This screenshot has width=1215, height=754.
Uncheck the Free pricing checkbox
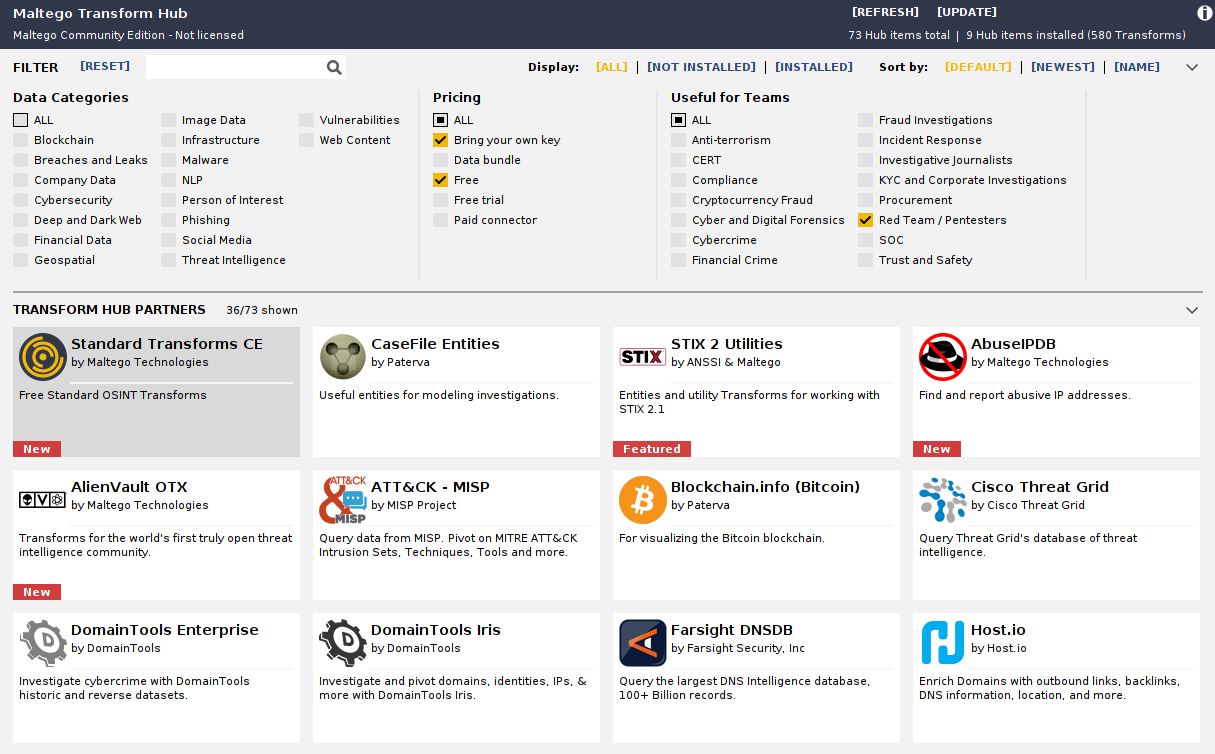point(441,180)
